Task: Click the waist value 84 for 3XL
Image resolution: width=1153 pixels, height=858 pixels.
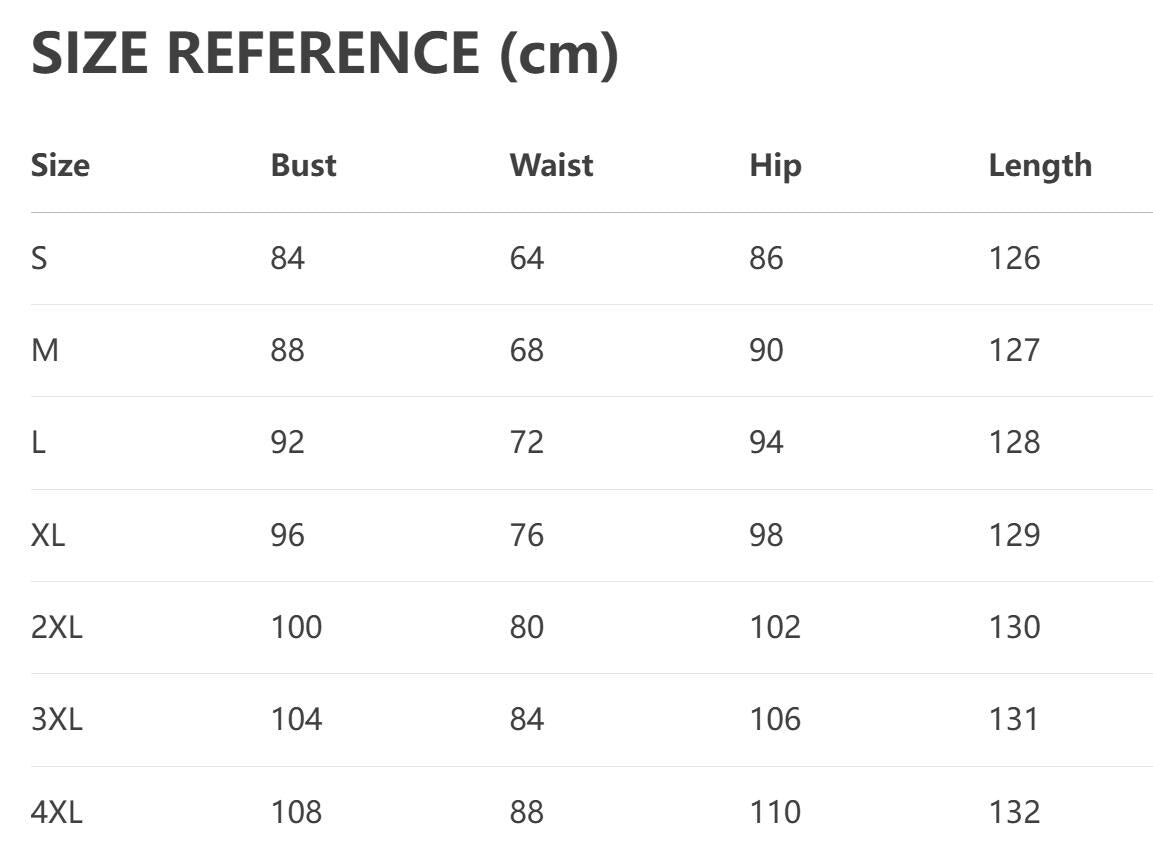Action: pos(527,719)
